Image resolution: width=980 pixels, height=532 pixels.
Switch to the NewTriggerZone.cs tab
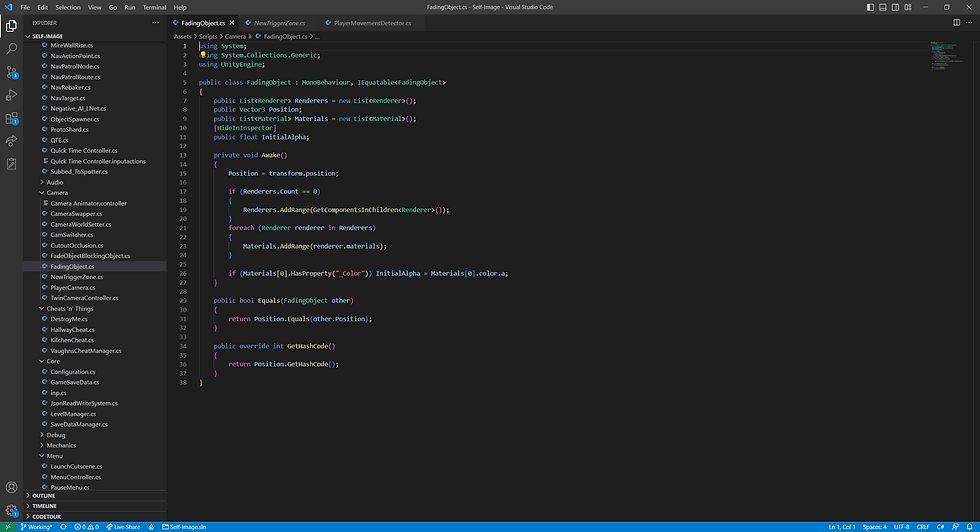coord(279,23)
